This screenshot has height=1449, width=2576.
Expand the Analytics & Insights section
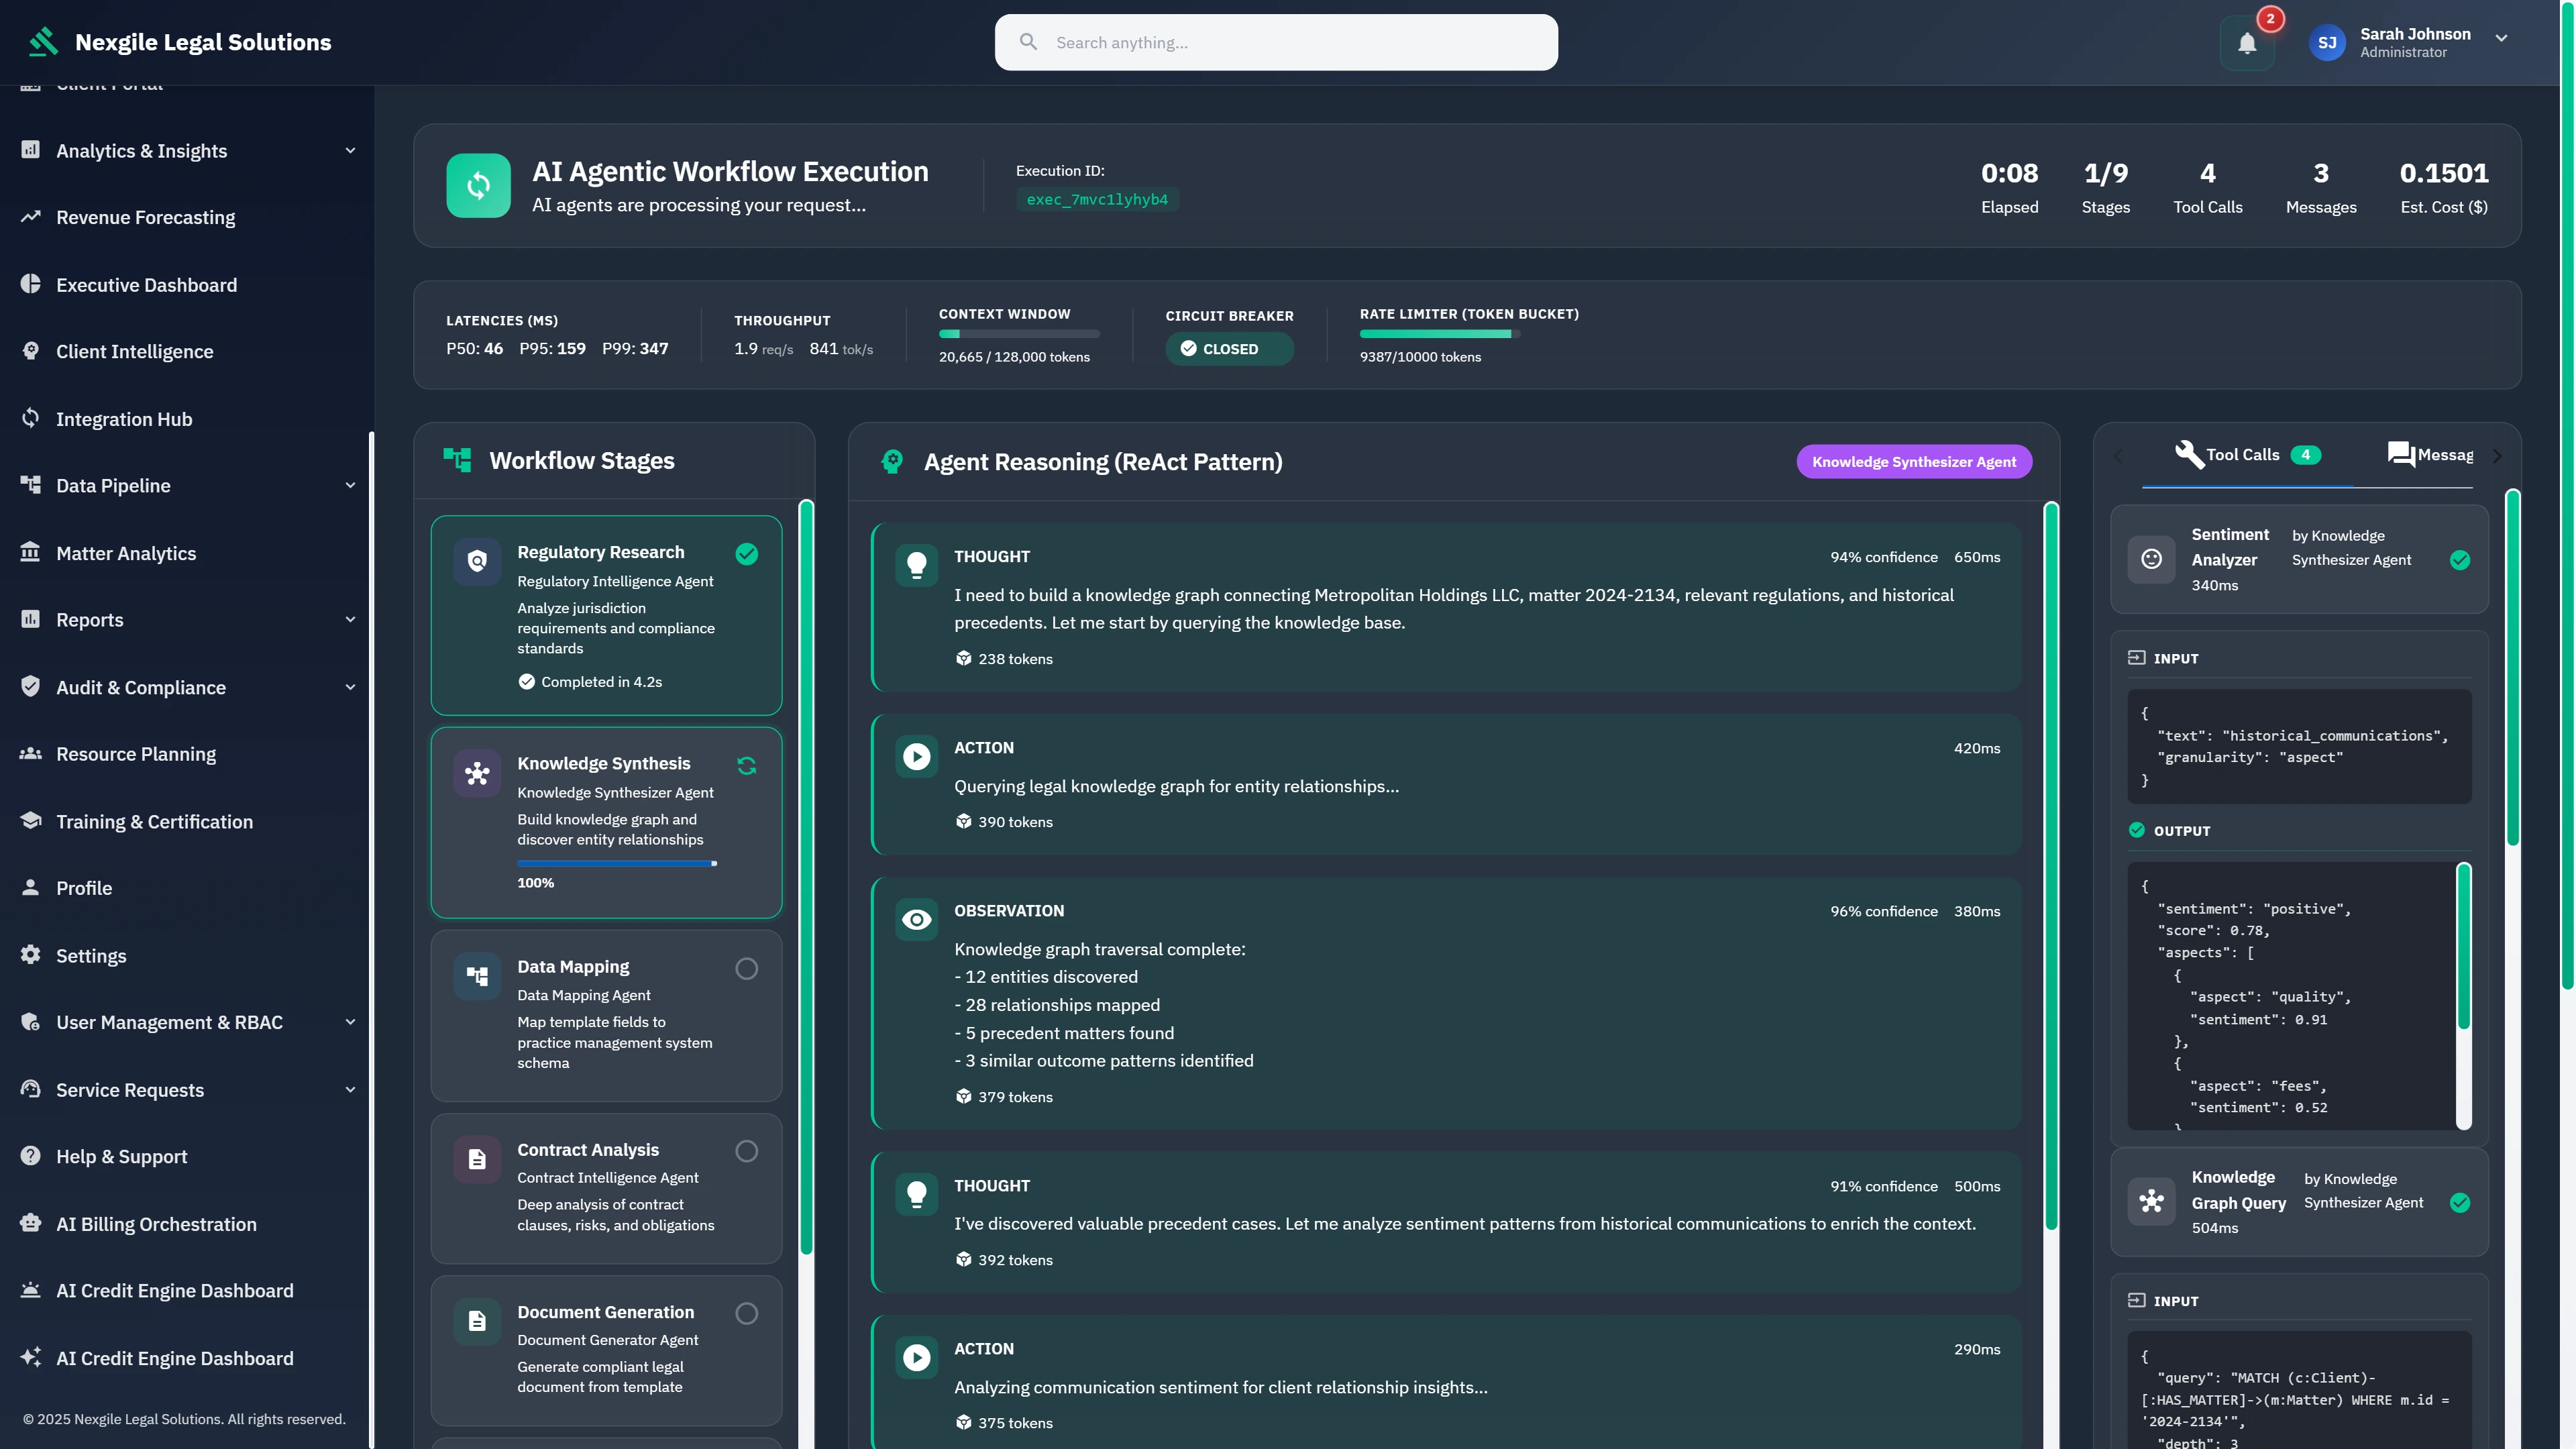coord(349,150)
